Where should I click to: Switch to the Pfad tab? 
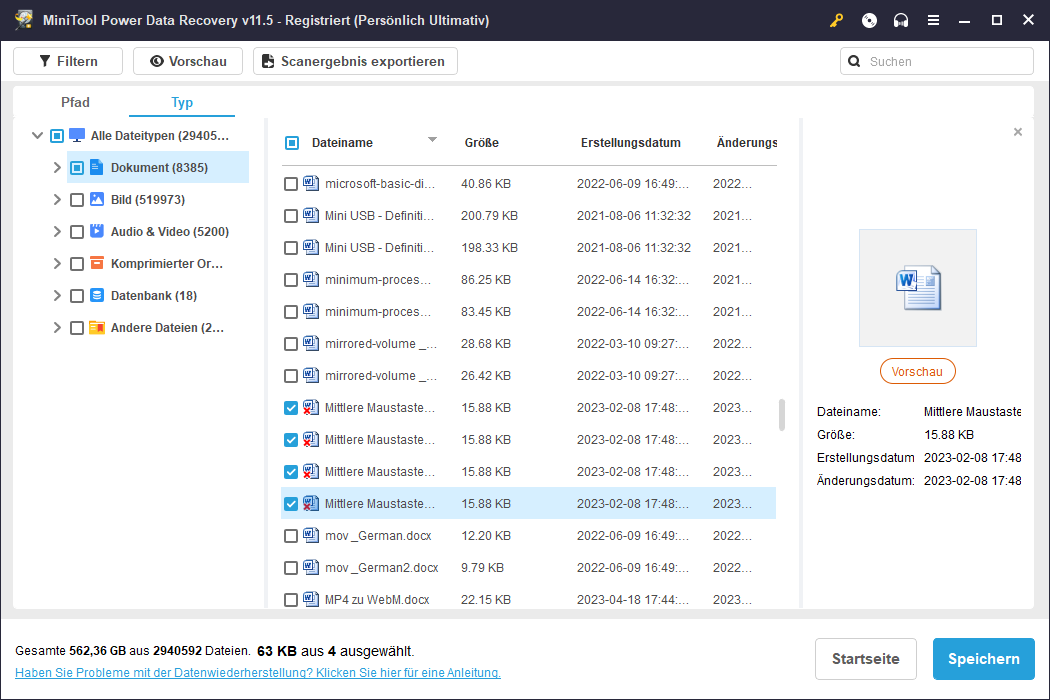[75, 102]
